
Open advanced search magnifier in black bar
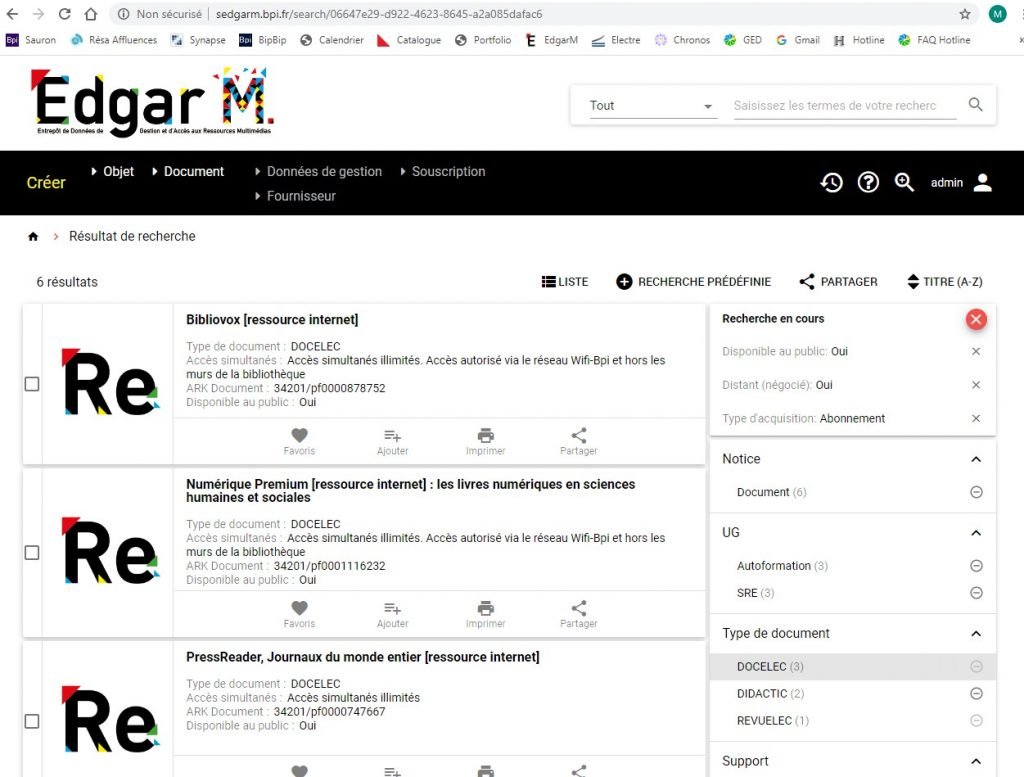point(904,182)
